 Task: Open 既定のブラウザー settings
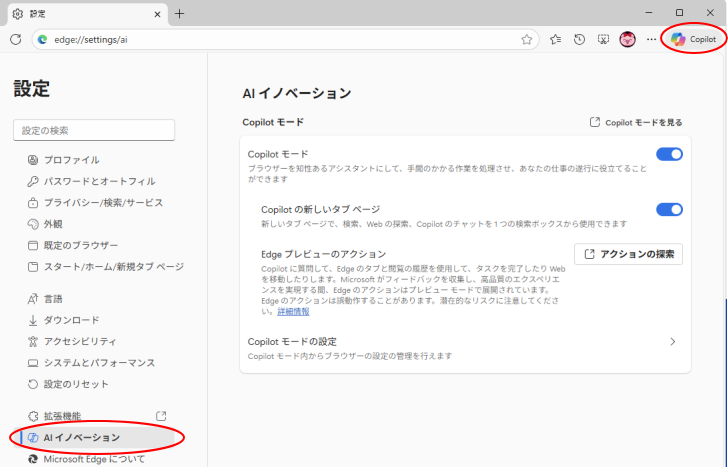click(73, 245)
